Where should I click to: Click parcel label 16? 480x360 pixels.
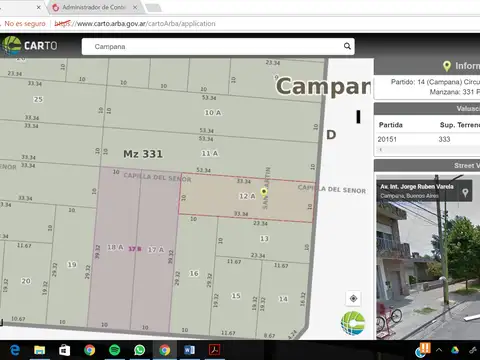tap(194, 273)
